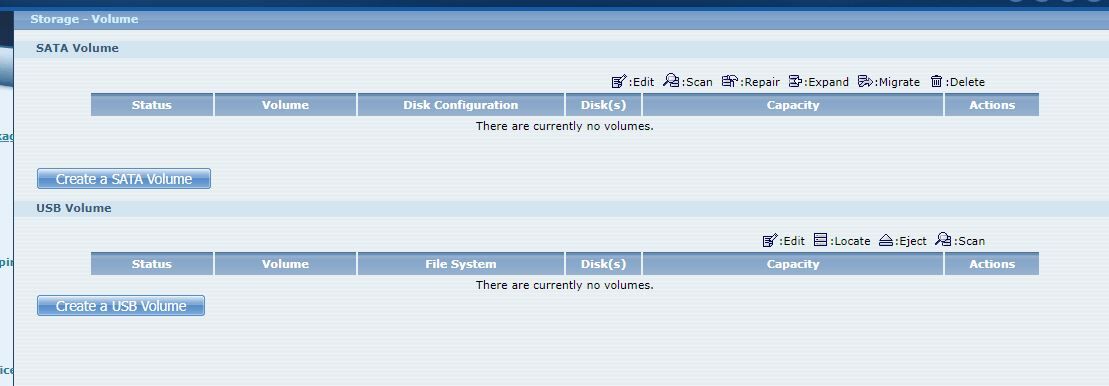Click the Scan legend icon in SATA Volume
Image resolution: width=1109 pixels, height=386 pixels.
671,81
